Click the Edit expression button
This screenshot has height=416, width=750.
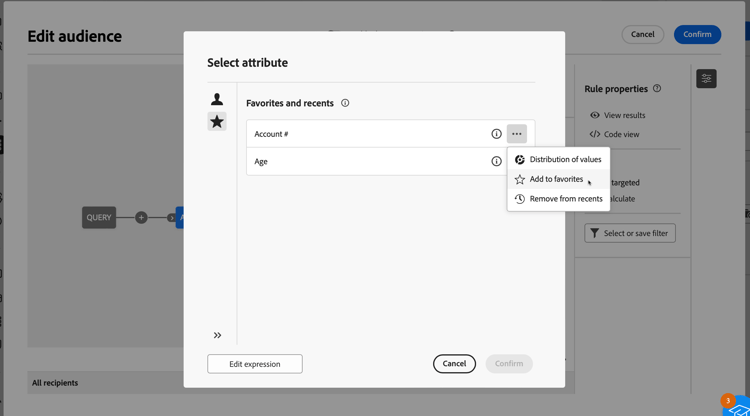pos(254,364)
